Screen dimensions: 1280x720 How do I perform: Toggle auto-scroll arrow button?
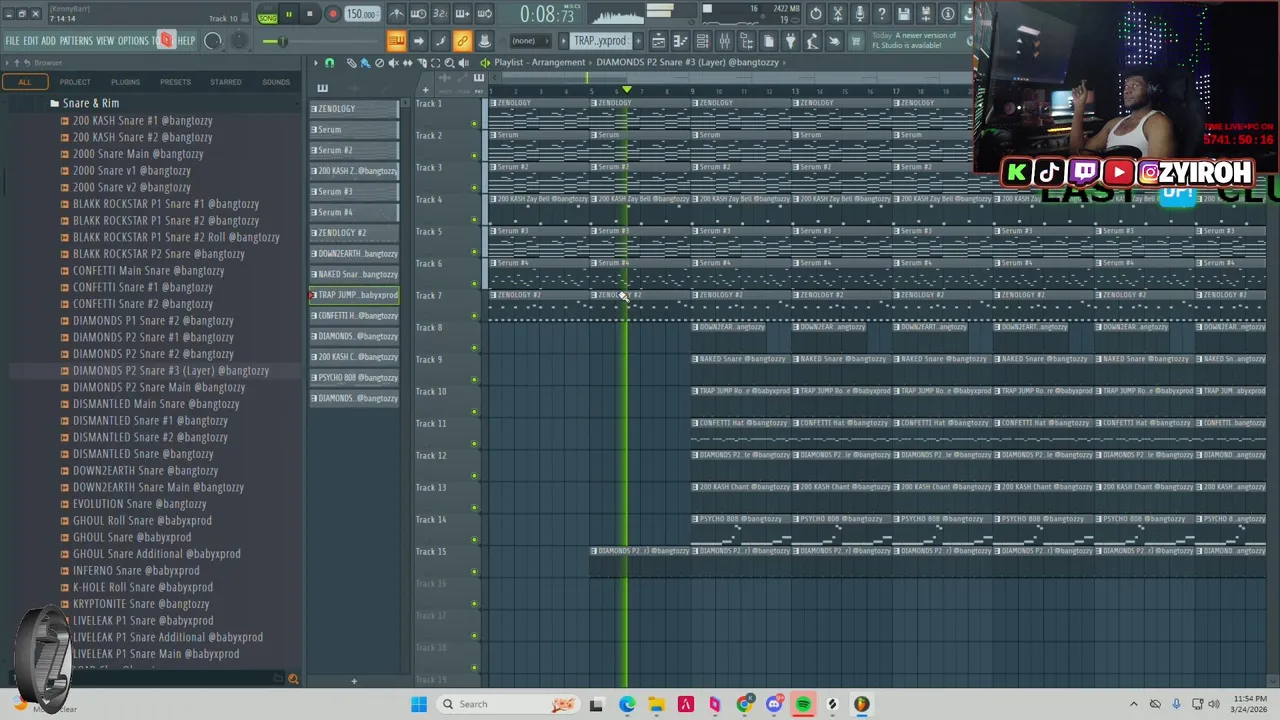[x=418, y=41]
